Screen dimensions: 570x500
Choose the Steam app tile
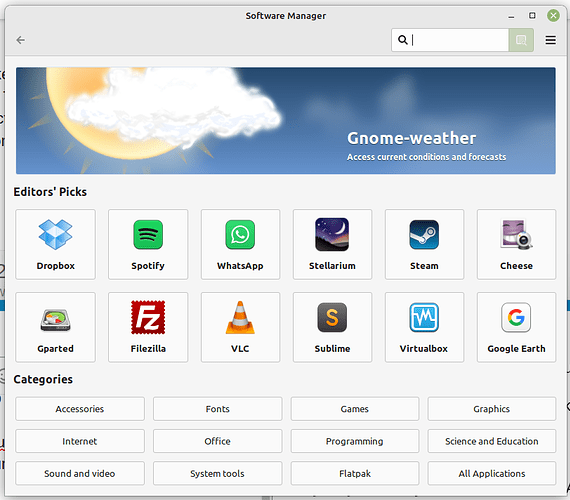point(424,244)
